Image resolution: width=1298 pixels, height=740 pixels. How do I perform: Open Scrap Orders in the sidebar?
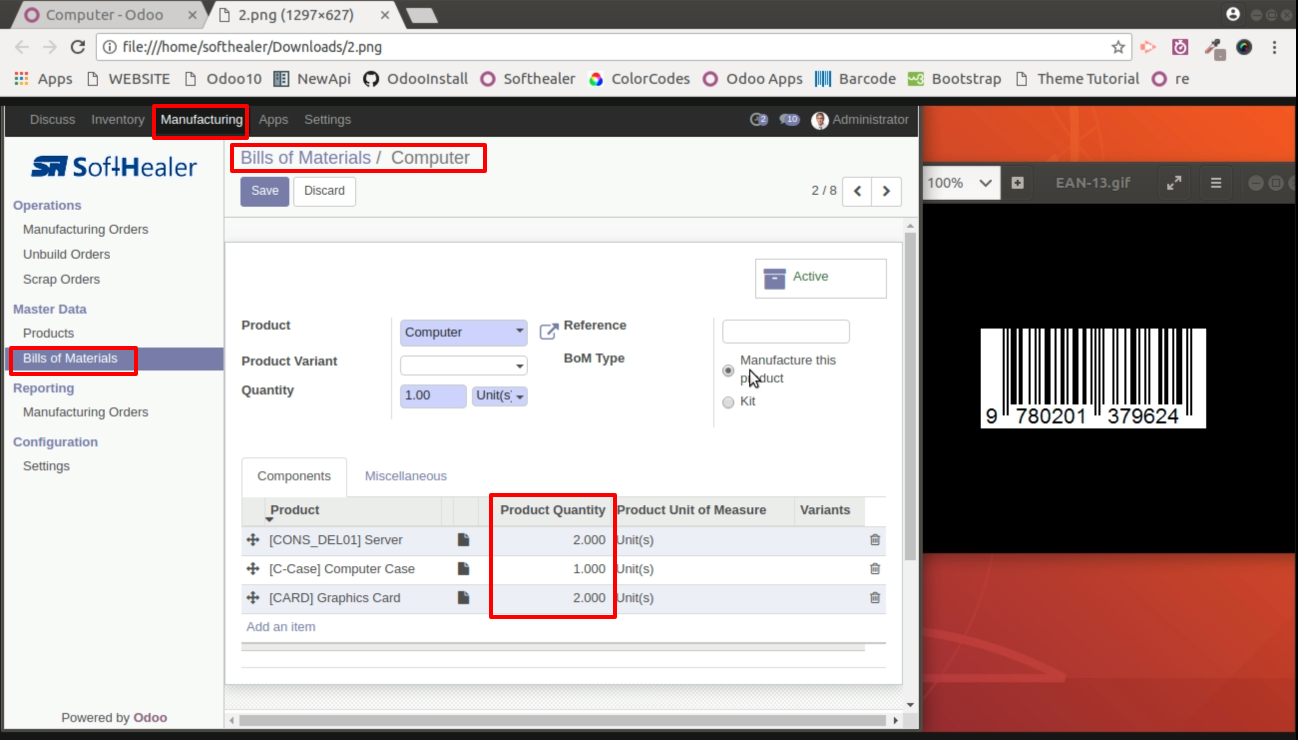click(61, 279)
